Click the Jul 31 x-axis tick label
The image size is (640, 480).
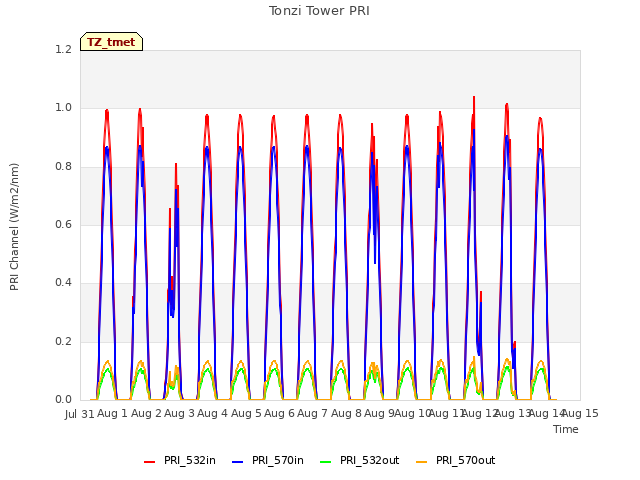tap(80, 414)
